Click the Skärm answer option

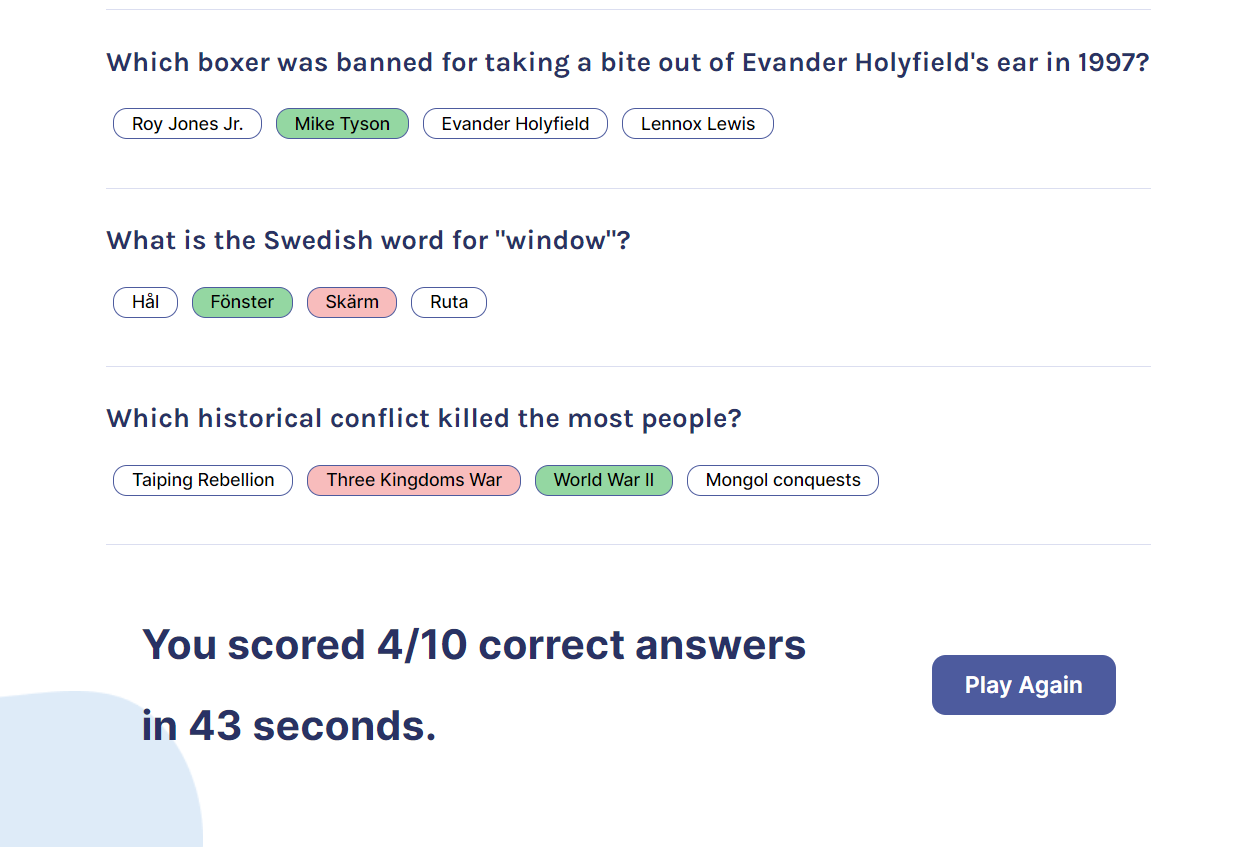pyautogui.click(x=352, y=302)
